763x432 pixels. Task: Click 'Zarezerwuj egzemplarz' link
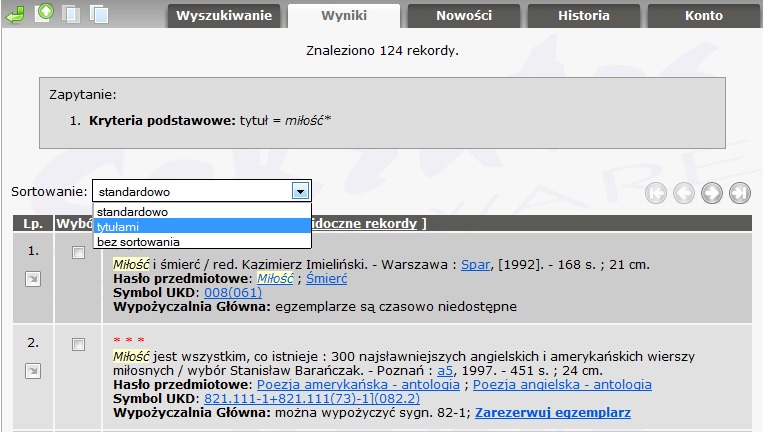[552, 412]
